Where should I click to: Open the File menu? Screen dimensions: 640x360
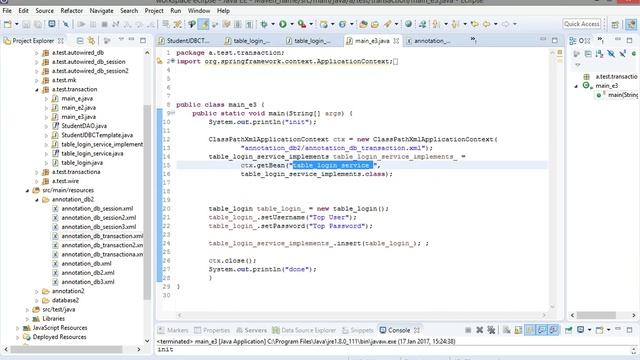coord(7,11)
